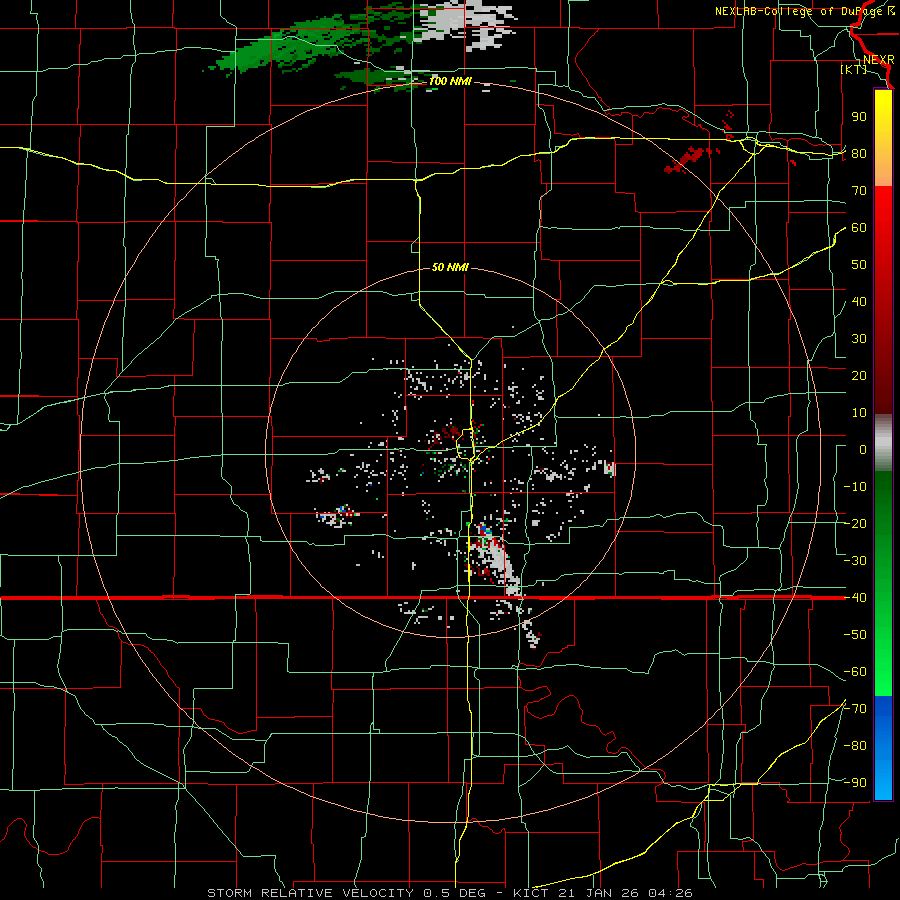Select the -40 value on velocity scale

tap(855, 598)
